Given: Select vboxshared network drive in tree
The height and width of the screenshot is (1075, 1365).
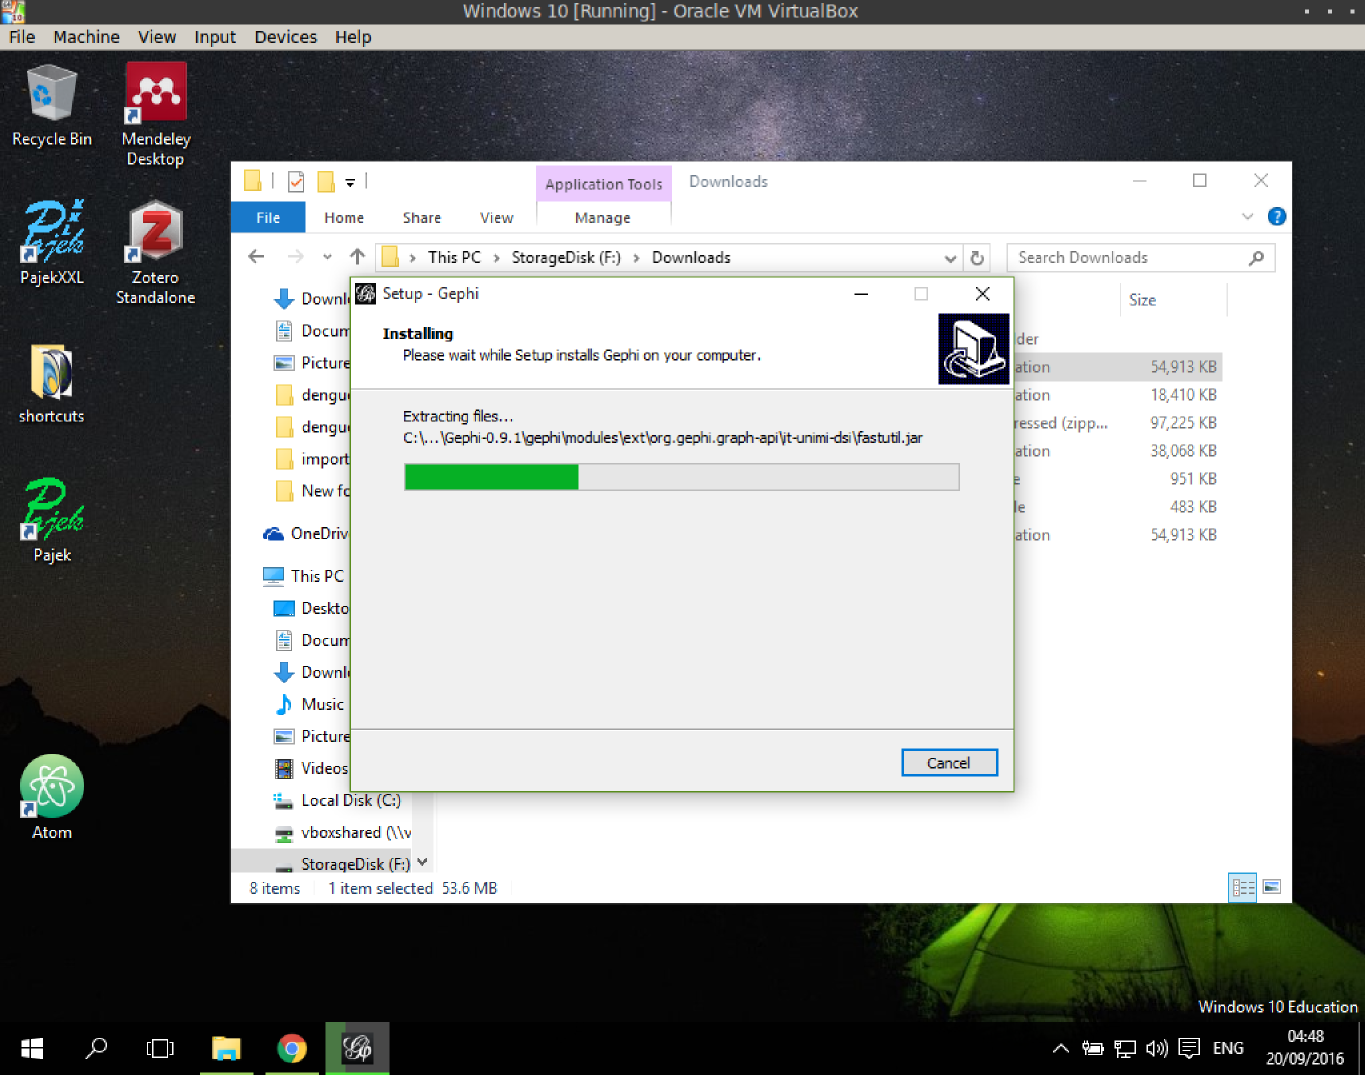Looking at the screenshot, I should pyautogui.click(x=343, y=832).
